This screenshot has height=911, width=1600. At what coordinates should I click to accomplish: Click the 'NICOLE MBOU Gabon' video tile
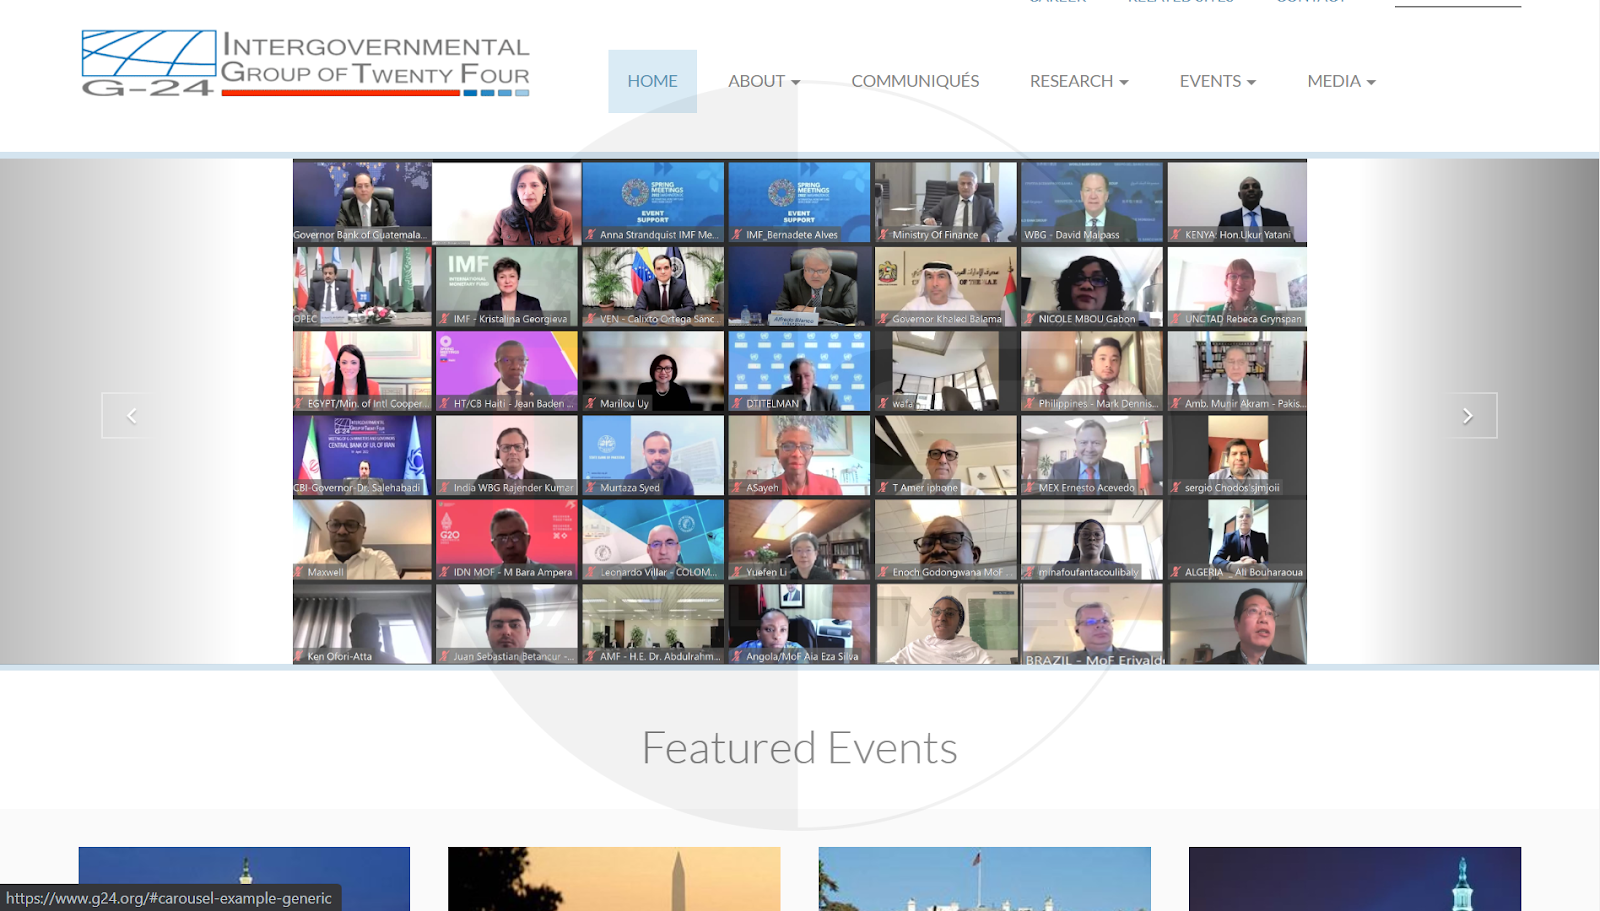pyautogui.click(x=1091, y=287)
